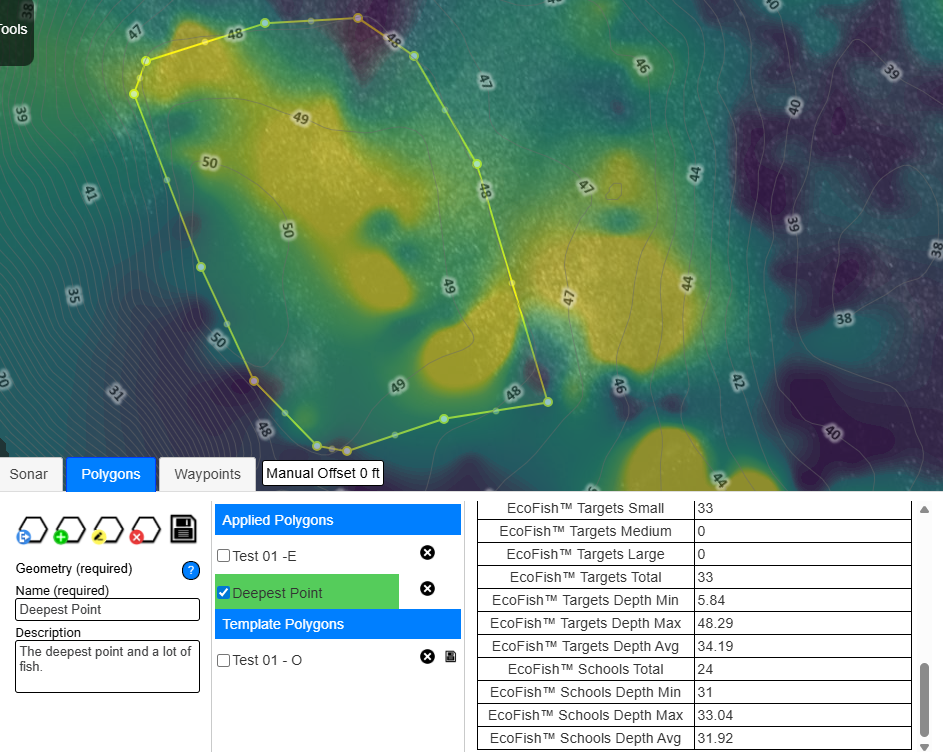This screenshot has width=943, height=752.
Task: Click the add new polygon icon
Action: (x=69, y=530)
